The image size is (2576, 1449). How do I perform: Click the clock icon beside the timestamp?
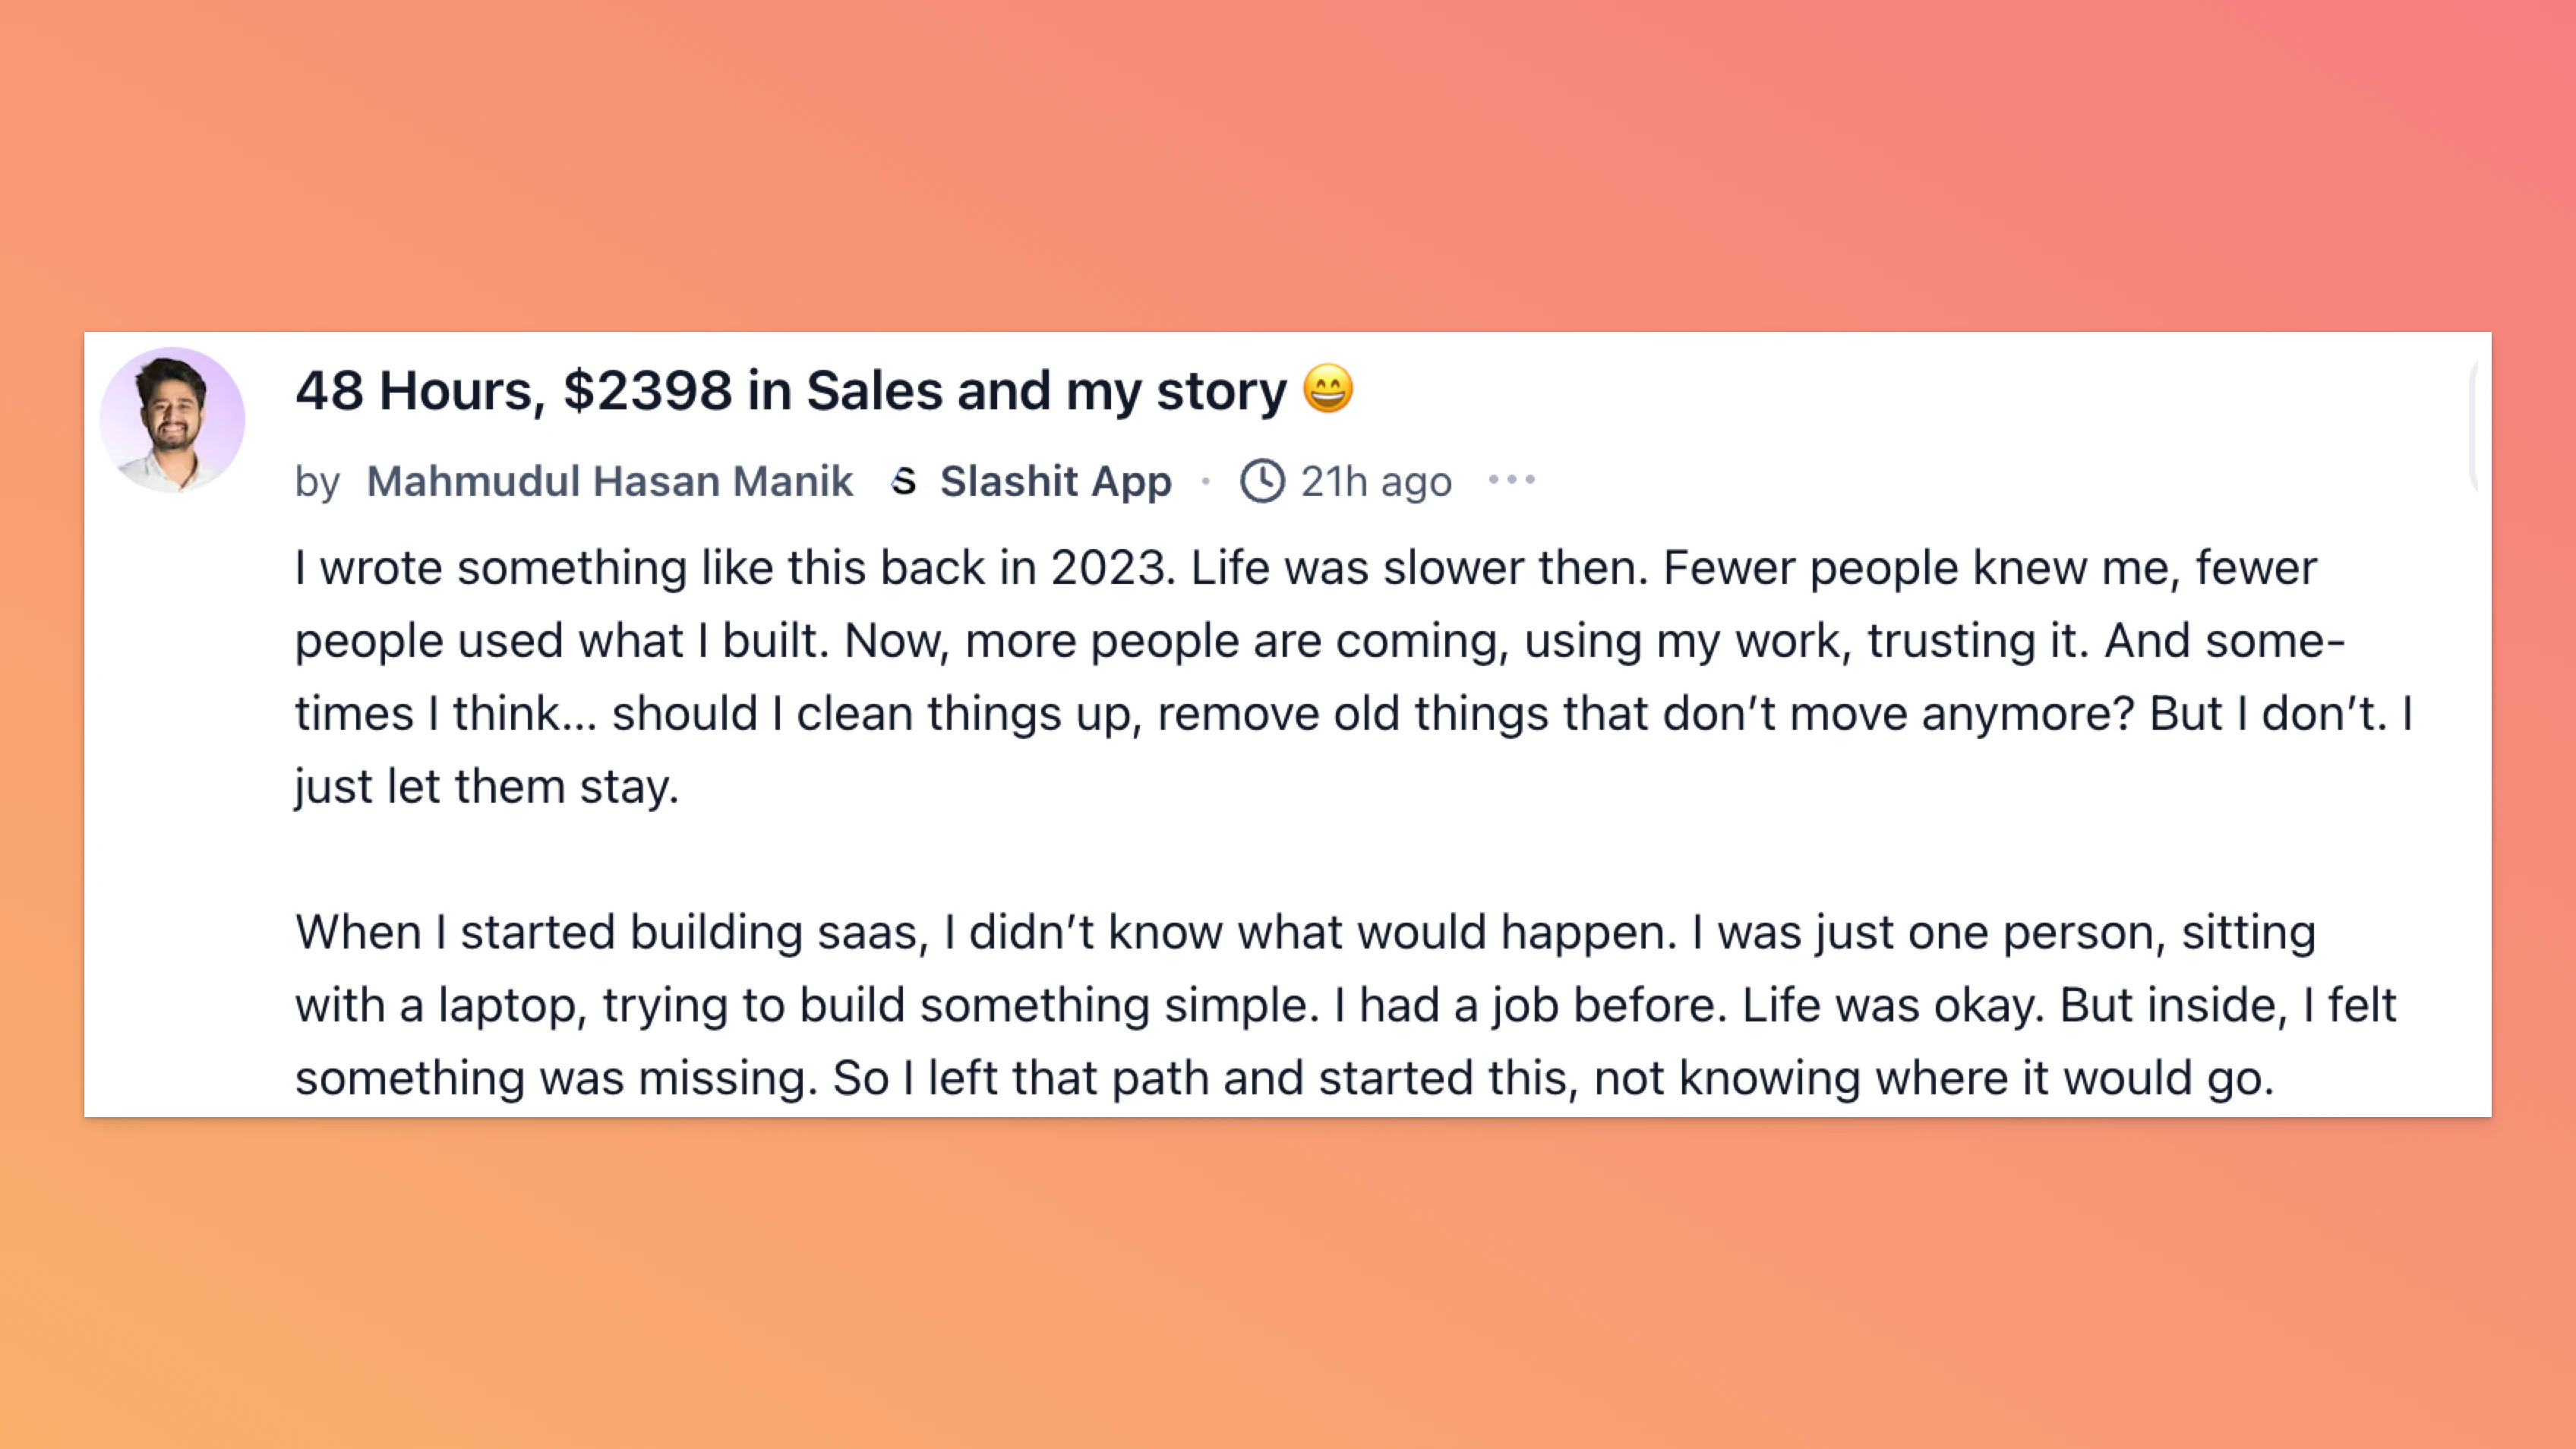coord(1262,481)
